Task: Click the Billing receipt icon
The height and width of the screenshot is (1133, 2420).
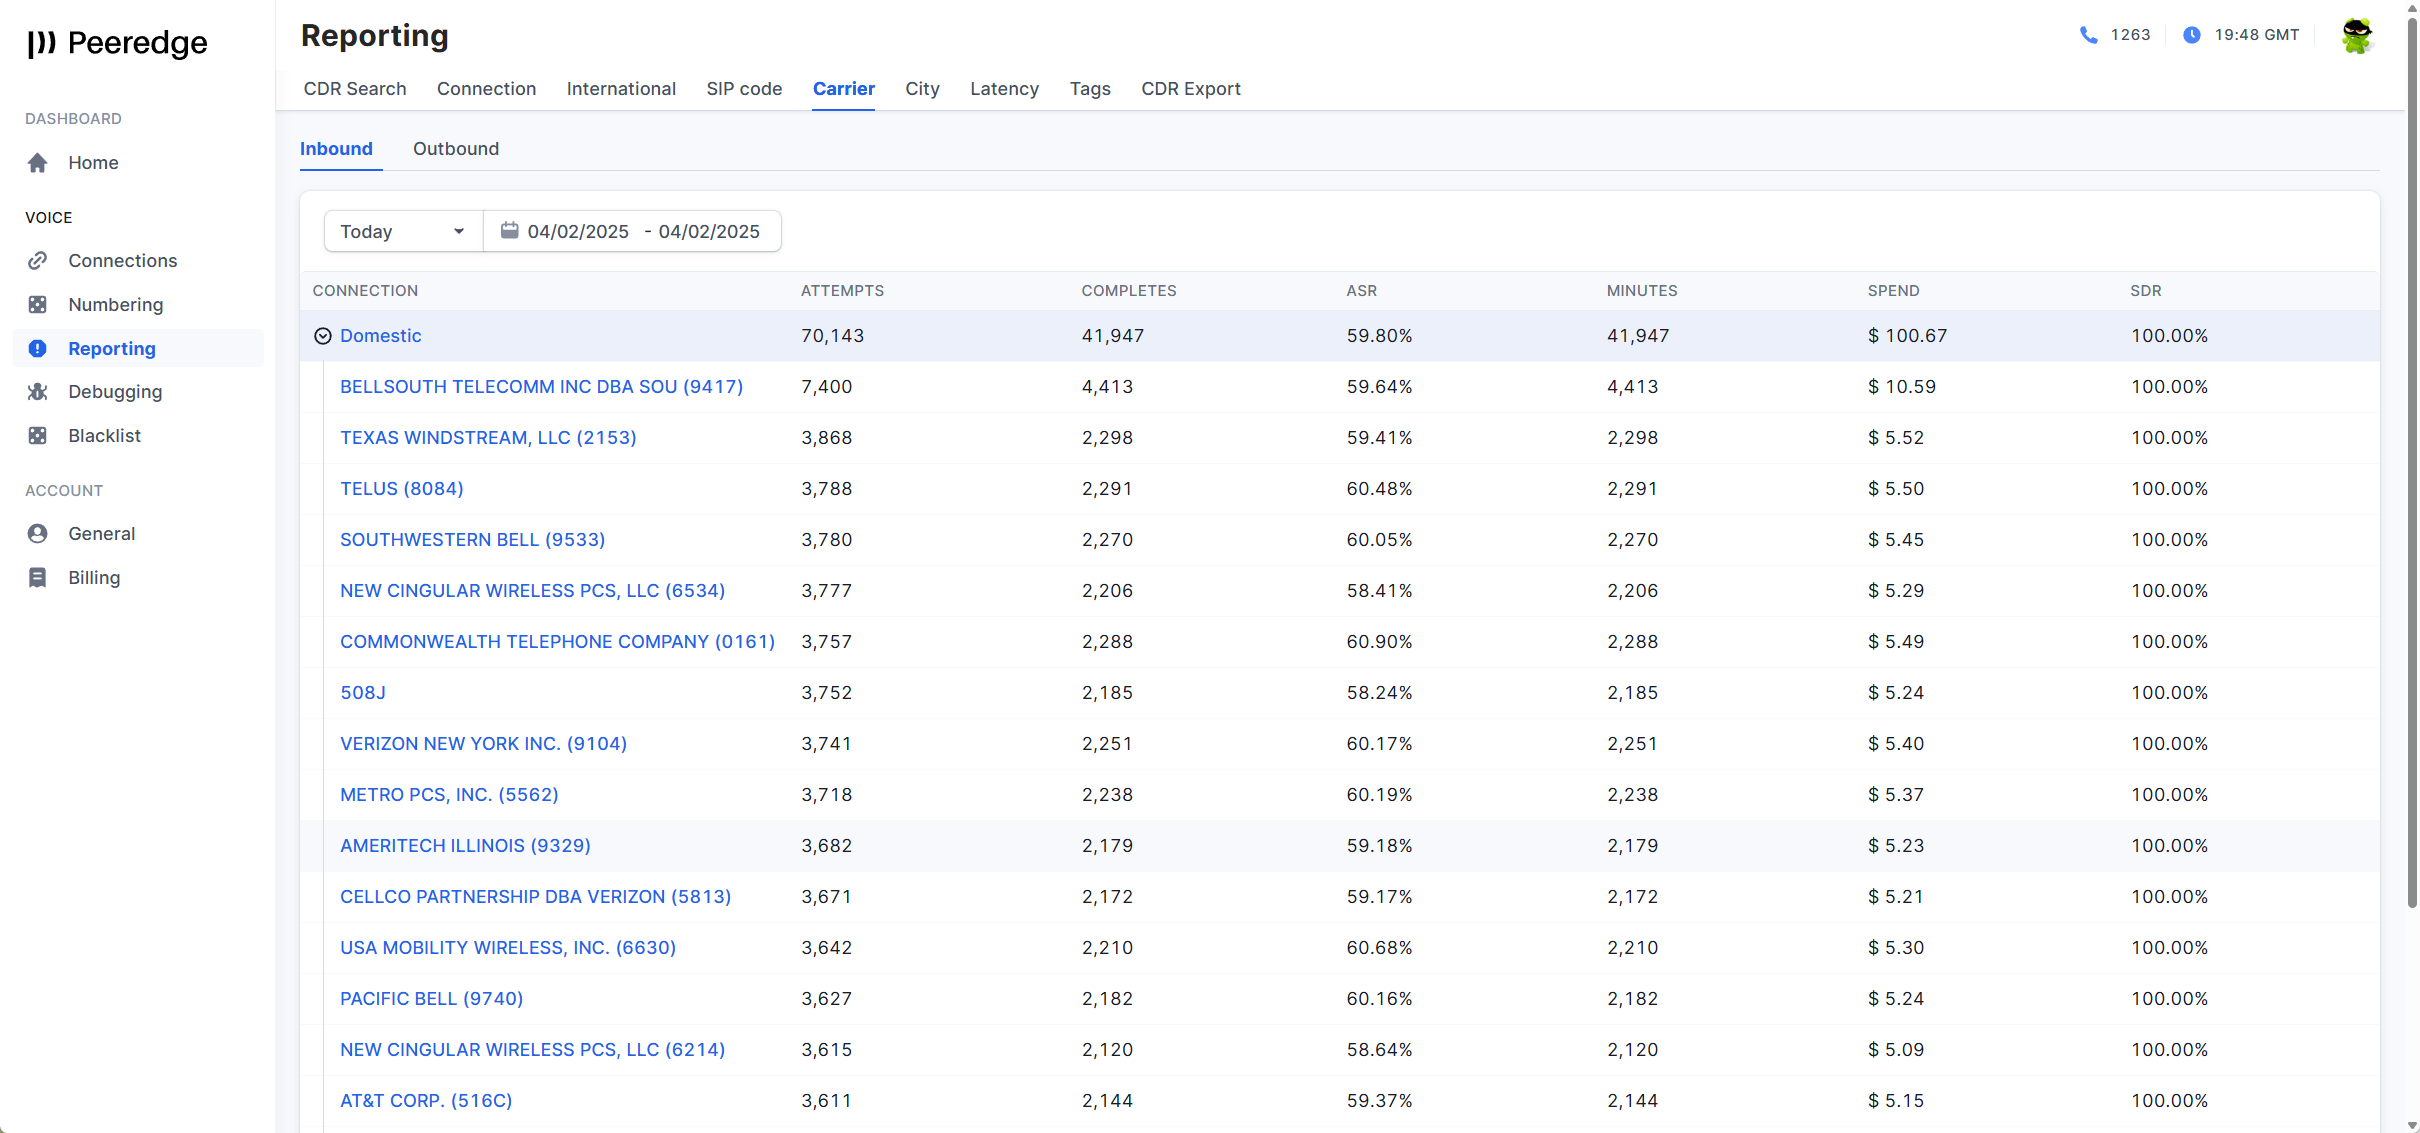Action: pos(38,578)
